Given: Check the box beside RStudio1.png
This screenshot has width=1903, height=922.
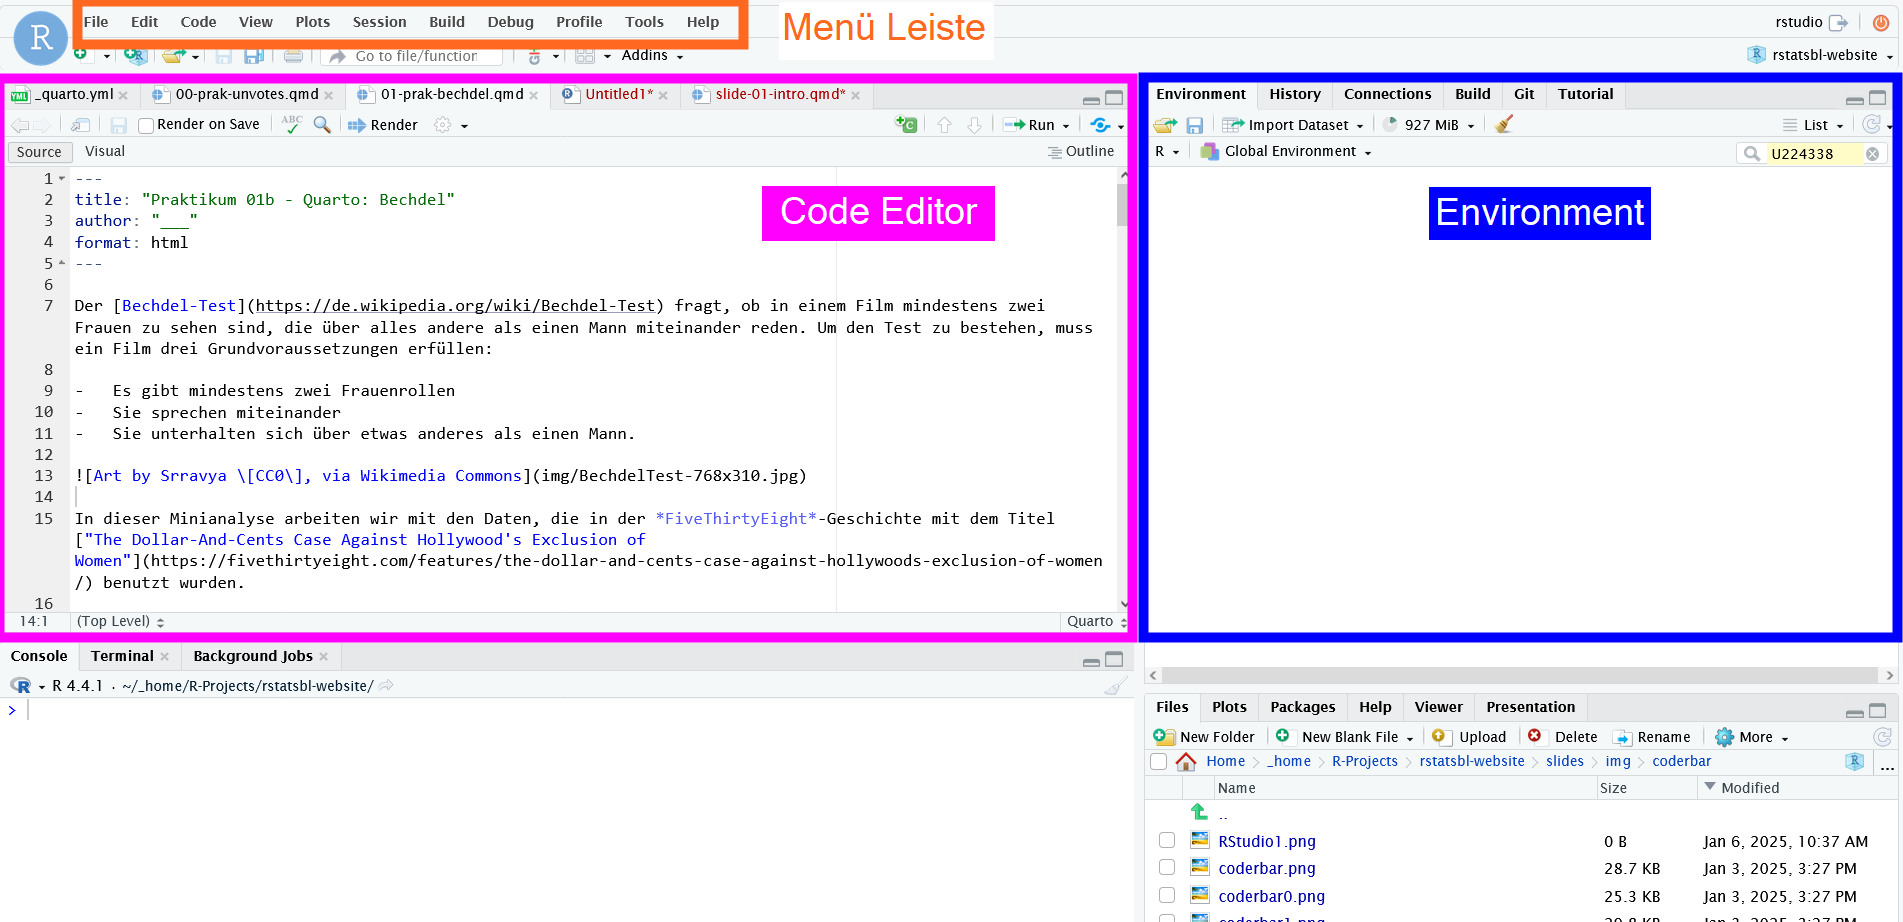Looking at the screenshot, I should [1166, 841].
